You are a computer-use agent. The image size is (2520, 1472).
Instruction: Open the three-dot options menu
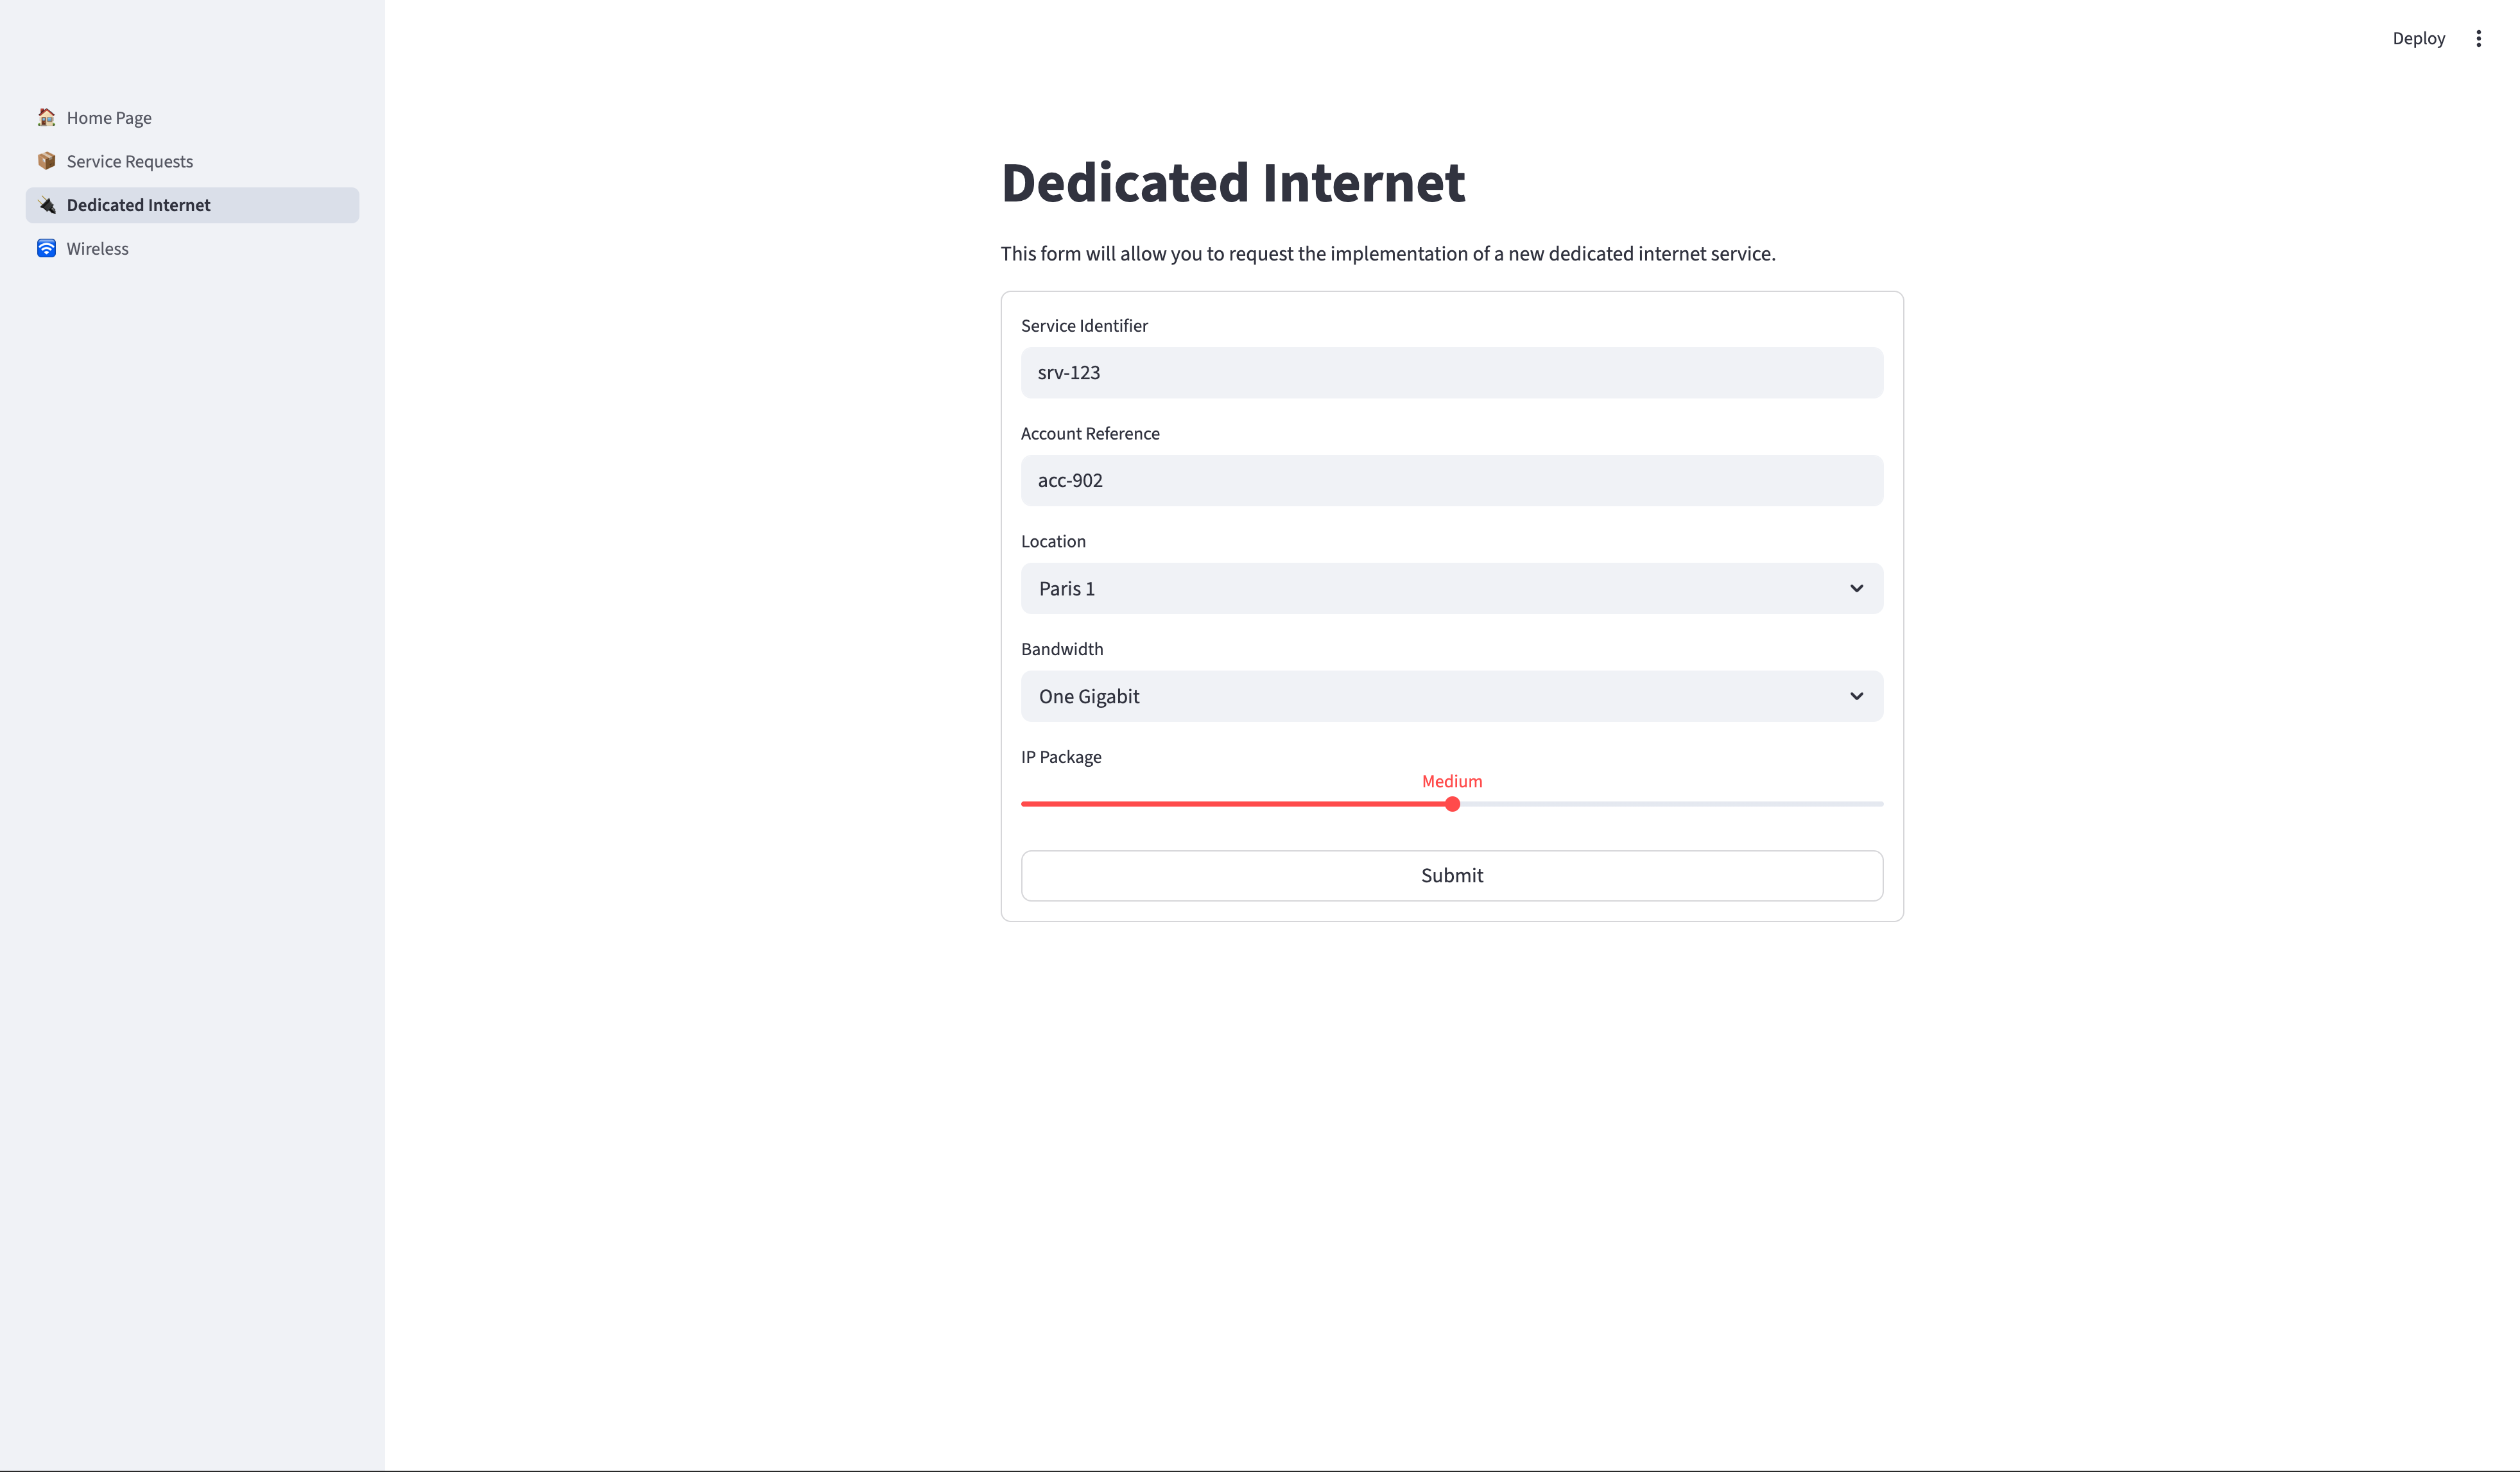point(2479,38)
